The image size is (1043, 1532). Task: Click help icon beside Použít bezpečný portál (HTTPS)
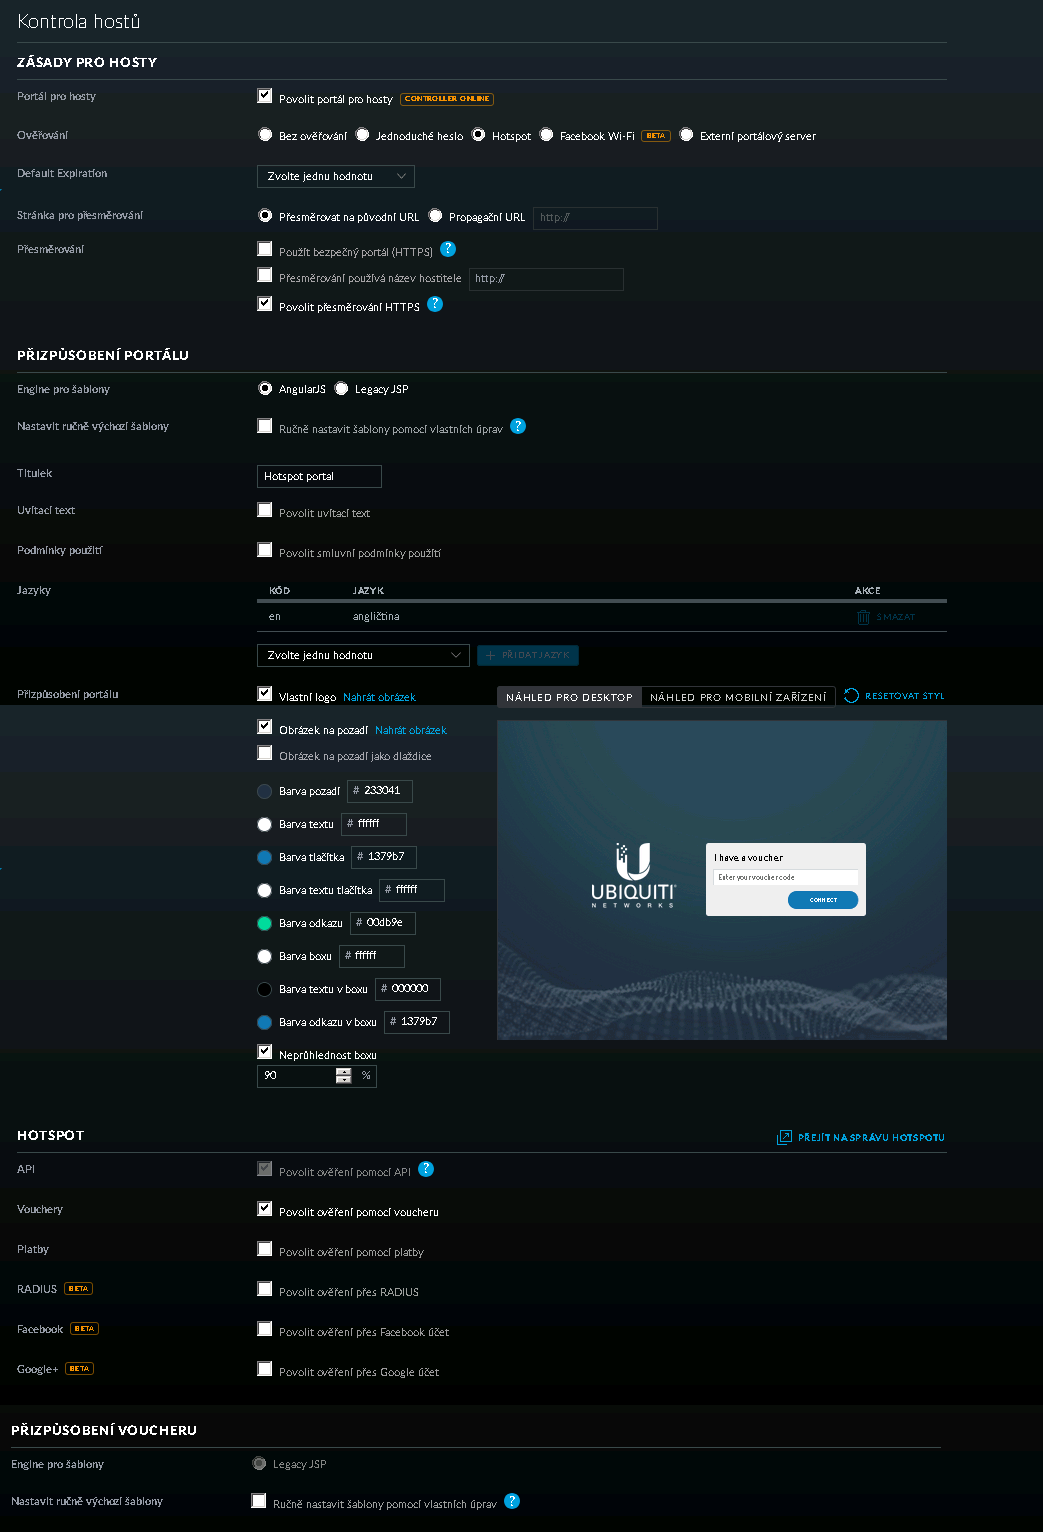(x=448, y=249)
